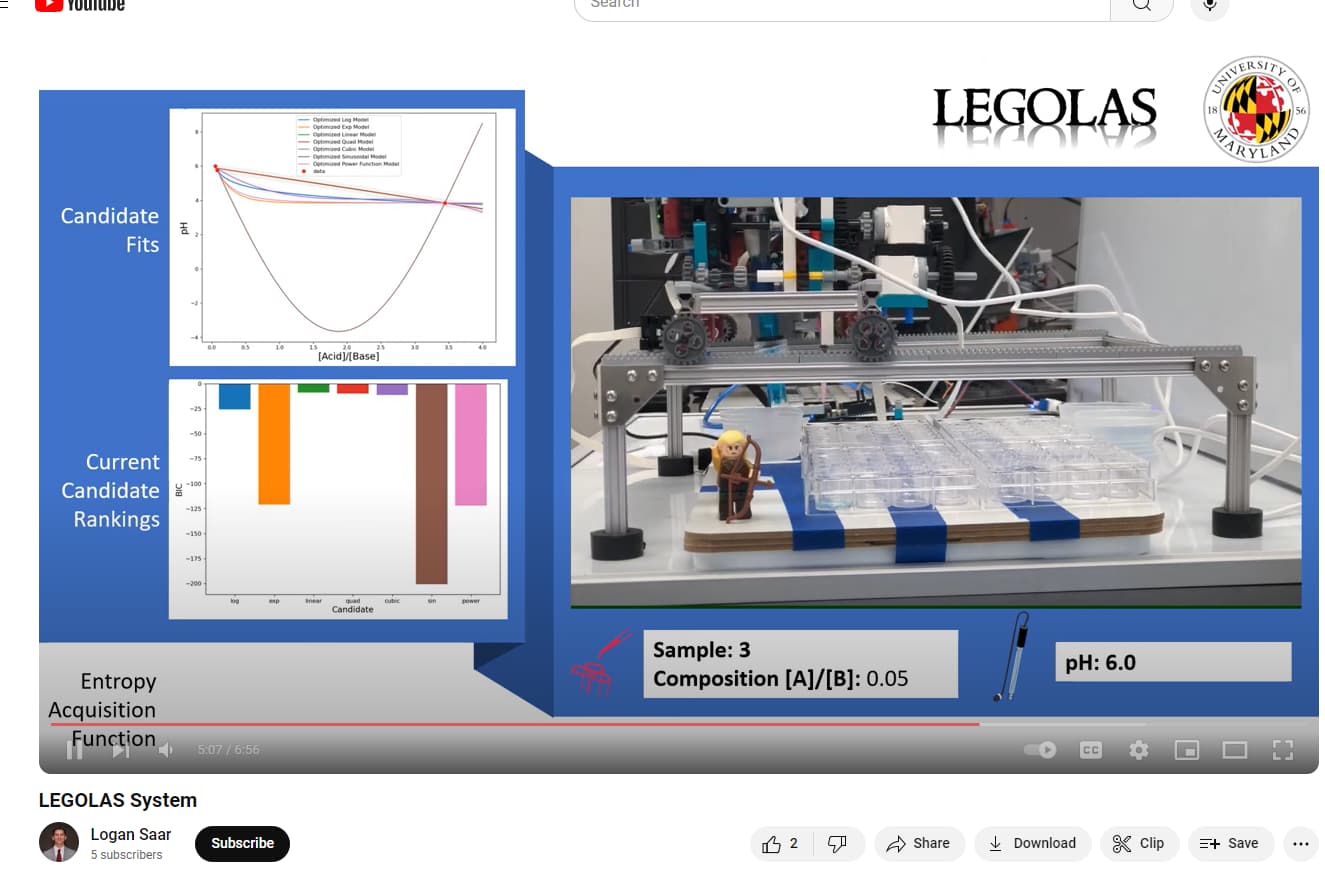The width and height of the screenshot is (1325, 872).
Task: Open the Logan Saar channel name link
Action: point(131,834)
